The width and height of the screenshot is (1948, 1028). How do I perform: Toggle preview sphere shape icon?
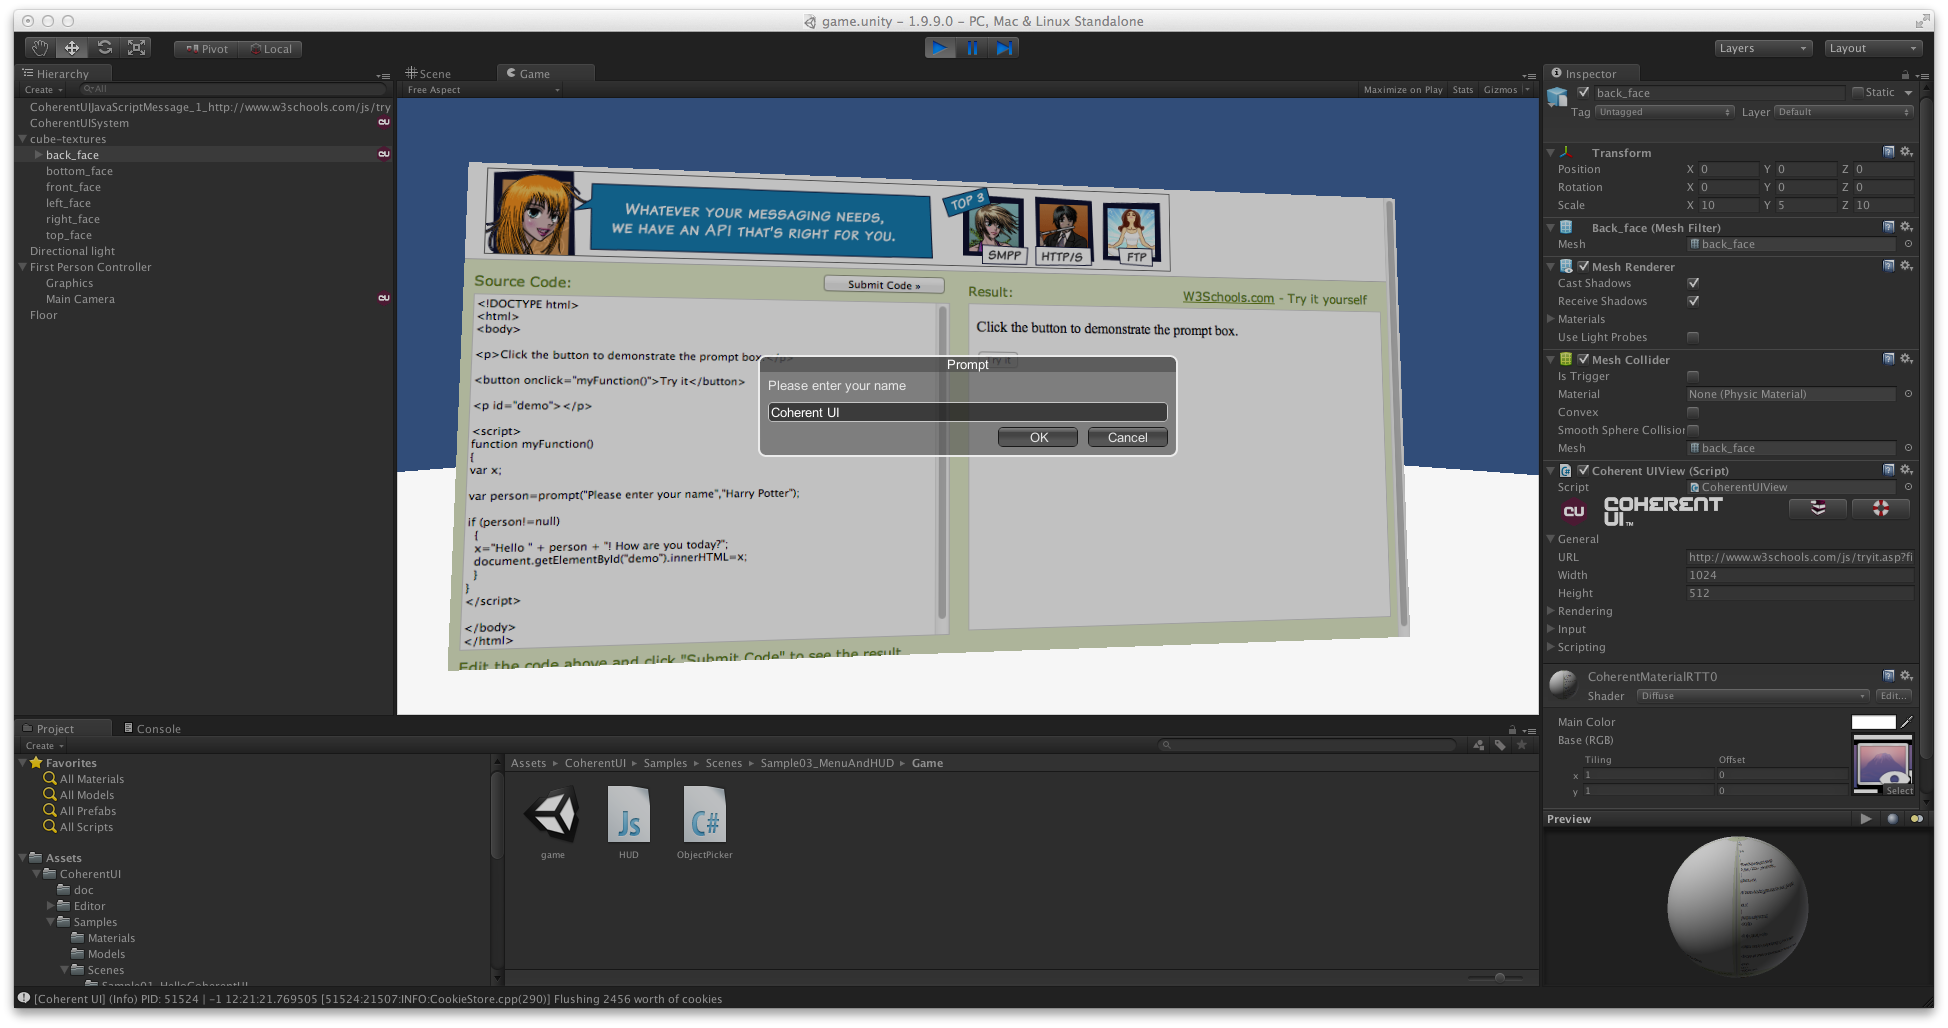click(1892, 819)
